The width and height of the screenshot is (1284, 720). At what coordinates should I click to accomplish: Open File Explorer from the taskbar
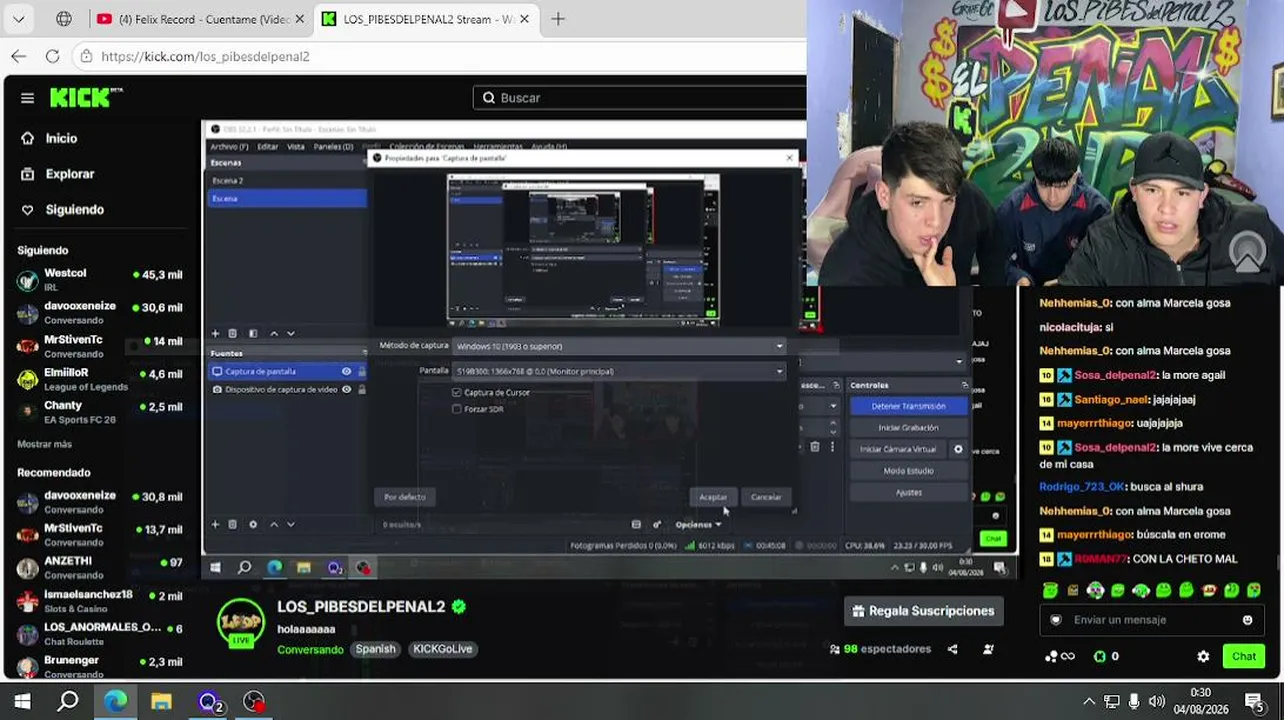tap(161, 701)
